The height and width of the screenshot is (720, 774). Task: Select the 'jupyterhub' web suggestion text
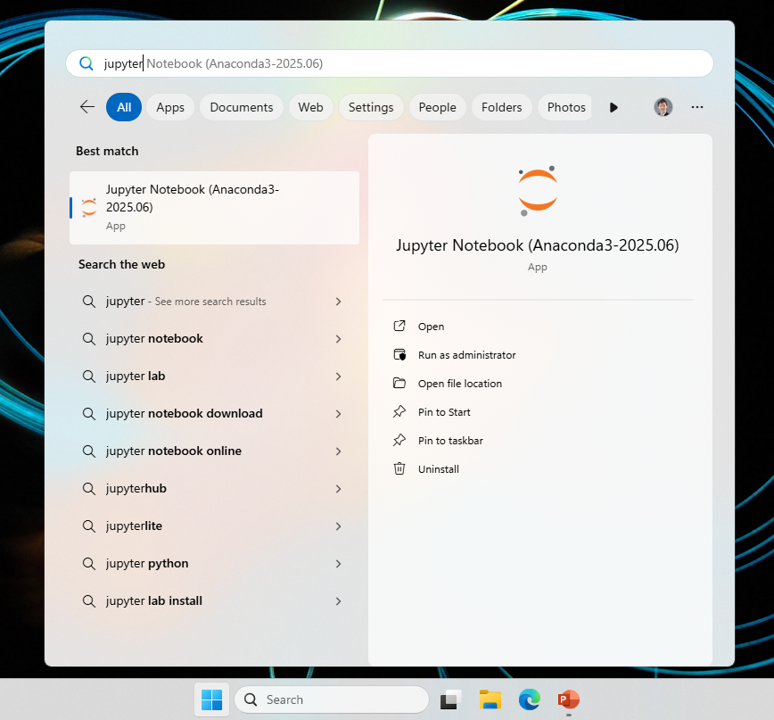pyautogui.click(x=136, y=489)
